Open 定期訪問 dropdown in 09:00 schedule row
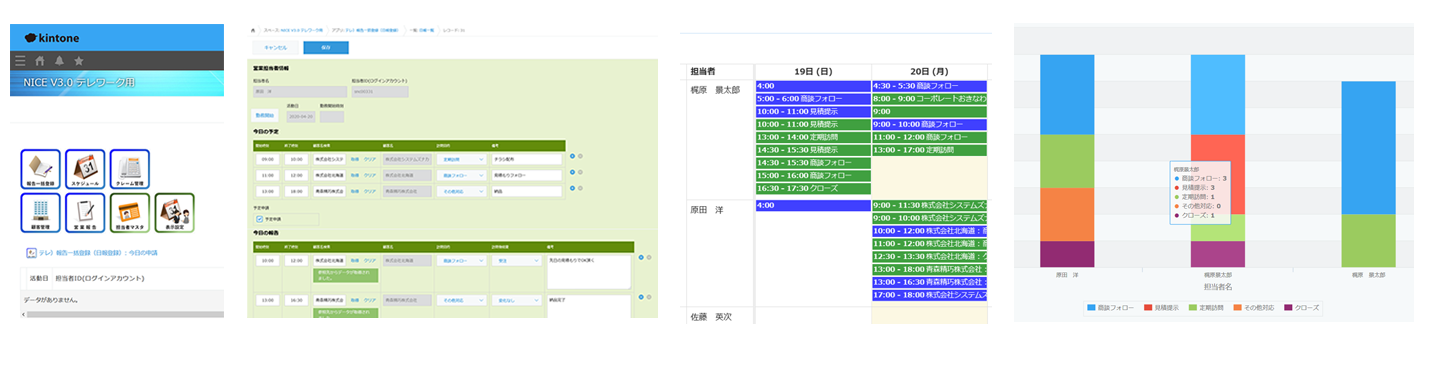The width and height of the screenshot is (1431, 369). click(462, 159)
